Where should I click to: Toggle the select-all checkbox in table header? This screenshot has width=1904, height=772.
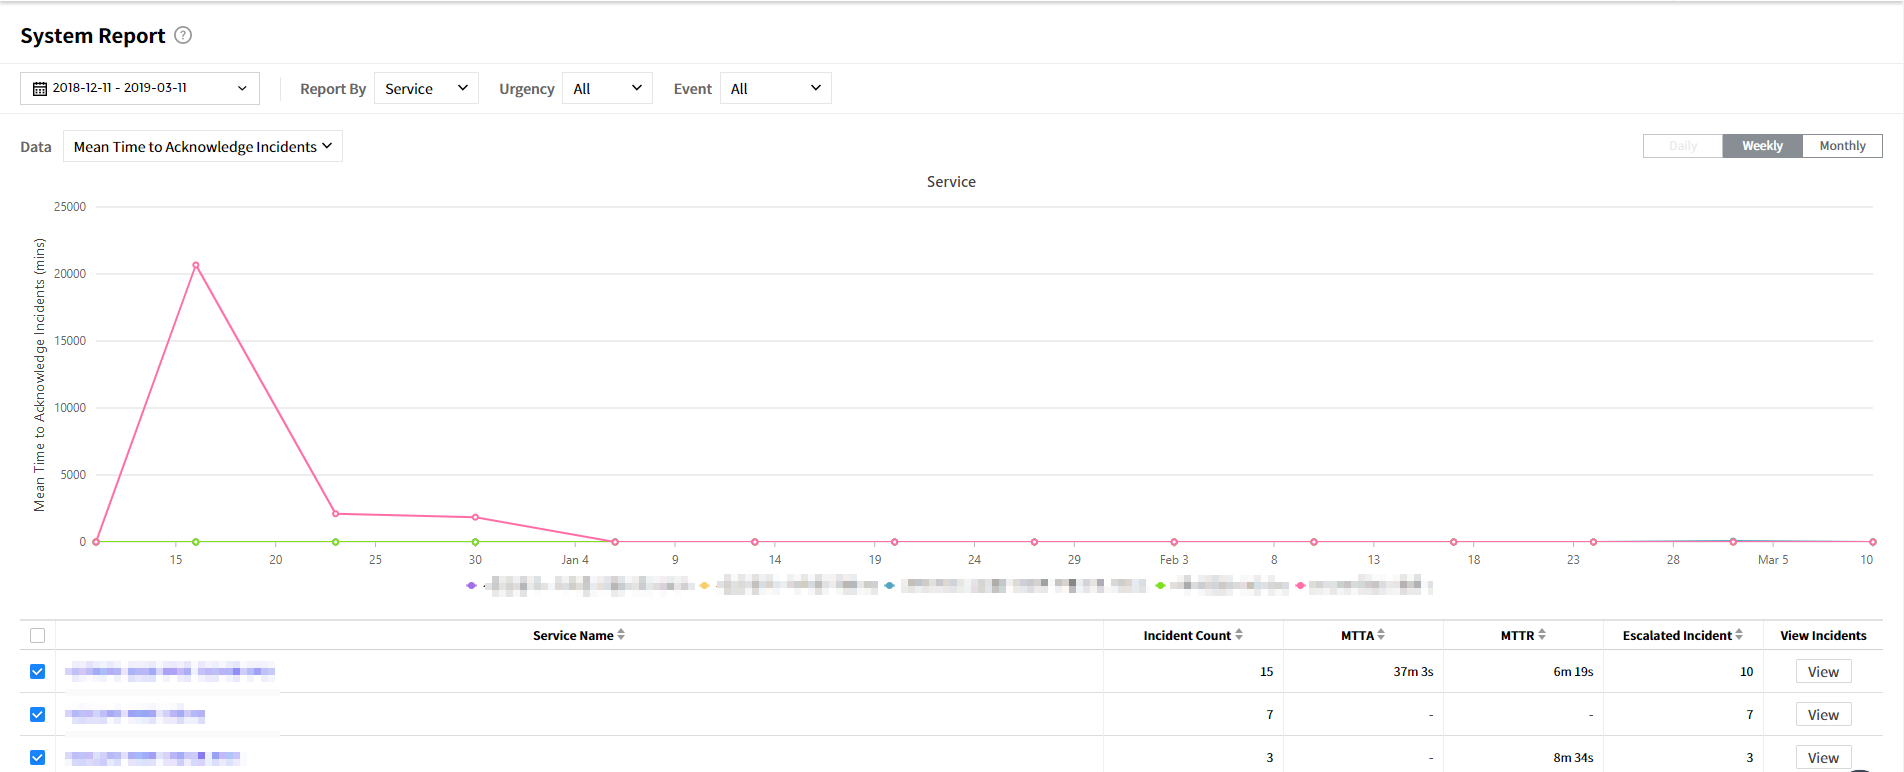(x=38, y=636)
